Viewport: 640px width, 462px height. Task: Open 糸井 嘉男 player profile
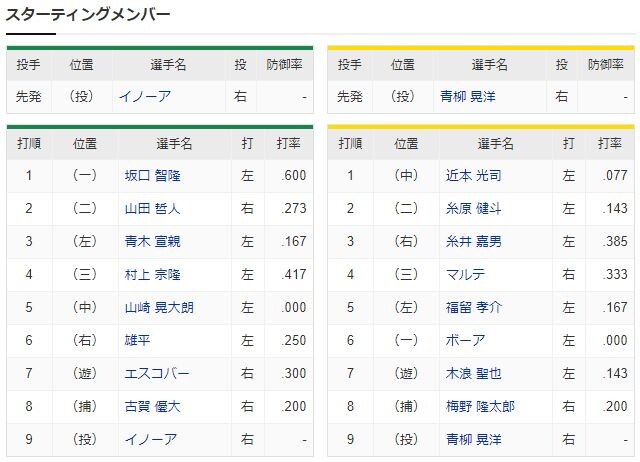tap(473, 242)
